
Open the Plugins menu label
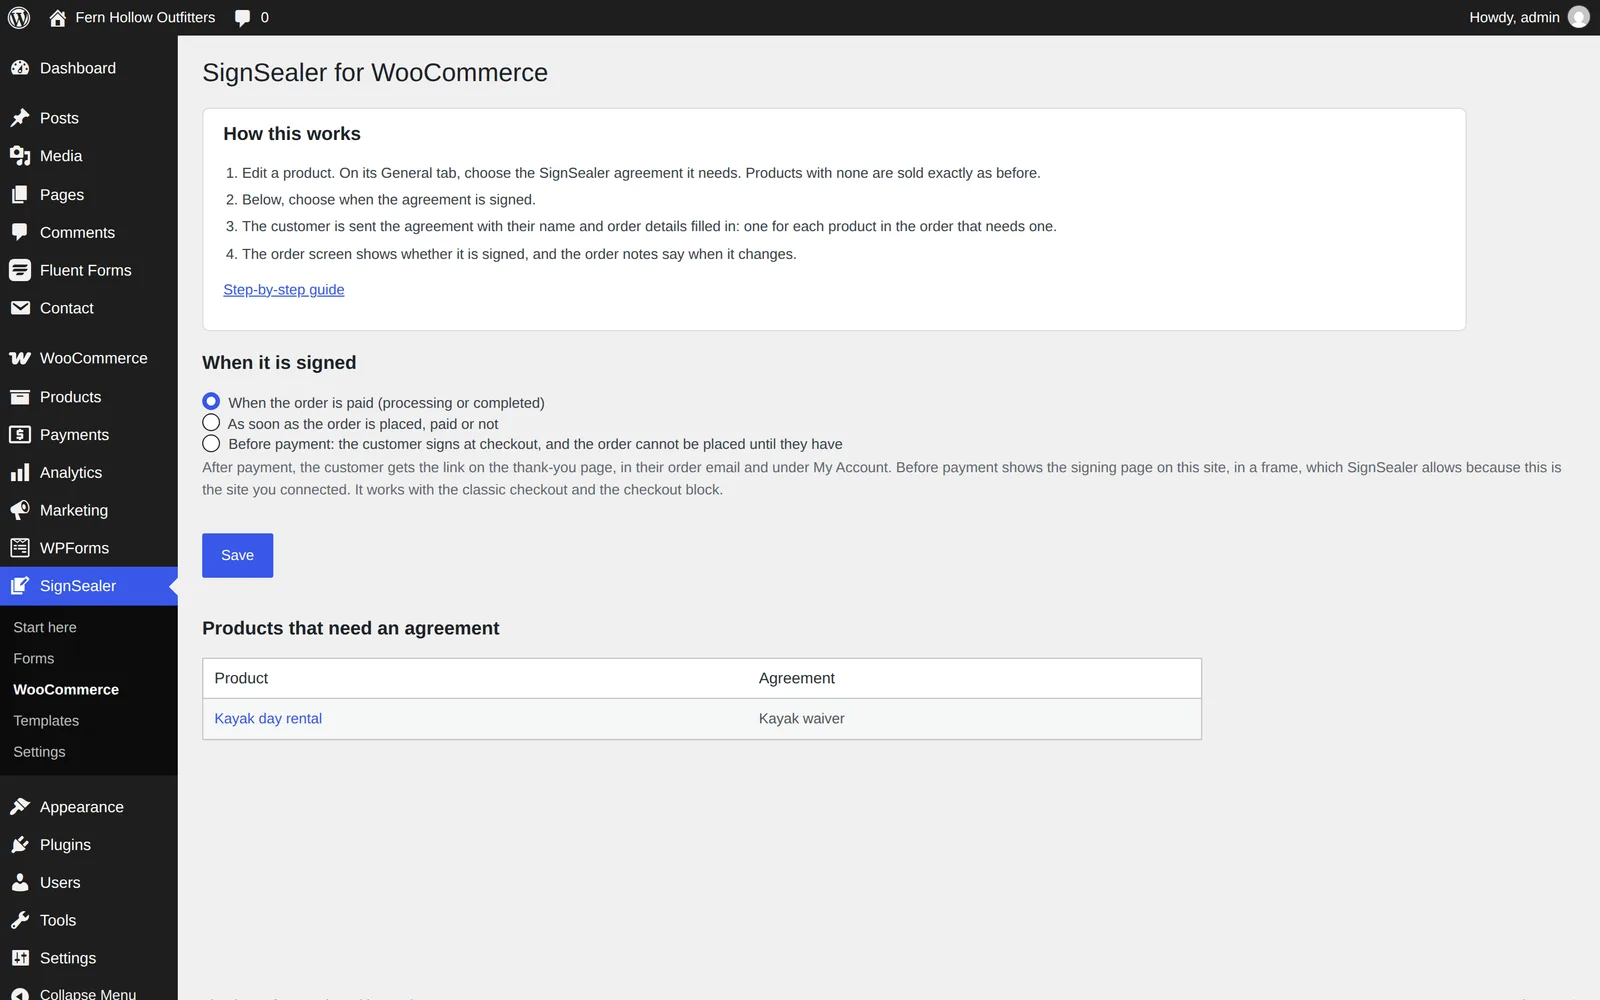pos(65,845)
